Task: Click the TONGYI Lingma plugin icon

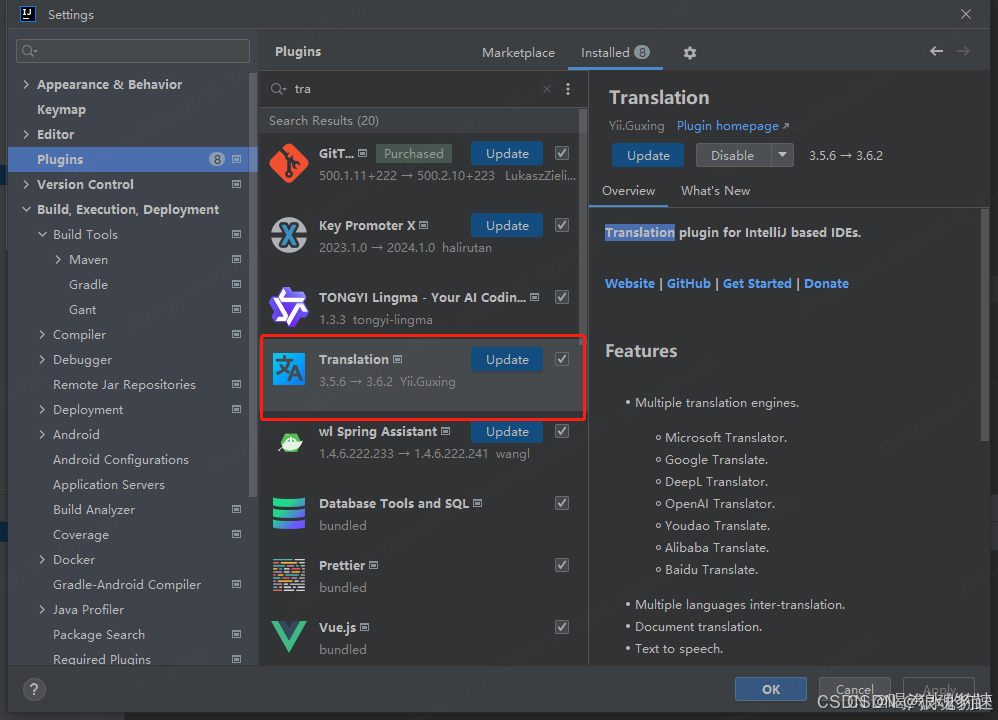Action: coord(289,307)
